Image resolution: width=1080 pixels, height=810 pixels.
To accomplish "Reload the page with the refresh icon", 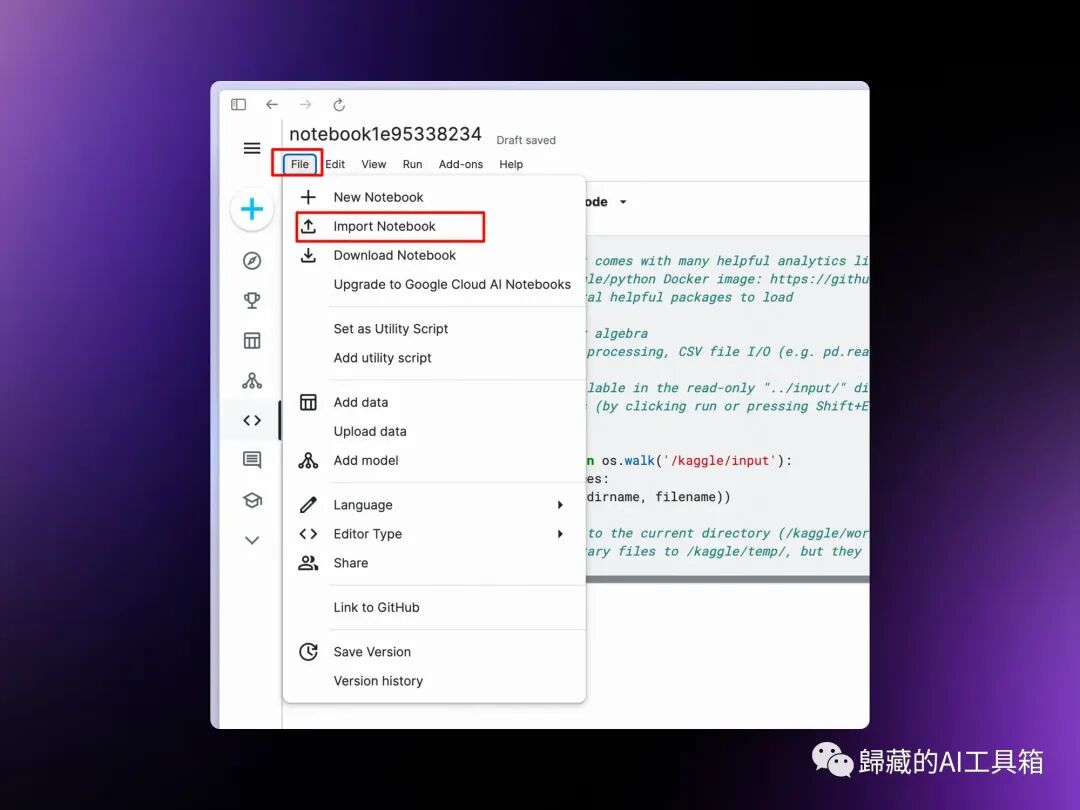I will click(x=339, y=105).
